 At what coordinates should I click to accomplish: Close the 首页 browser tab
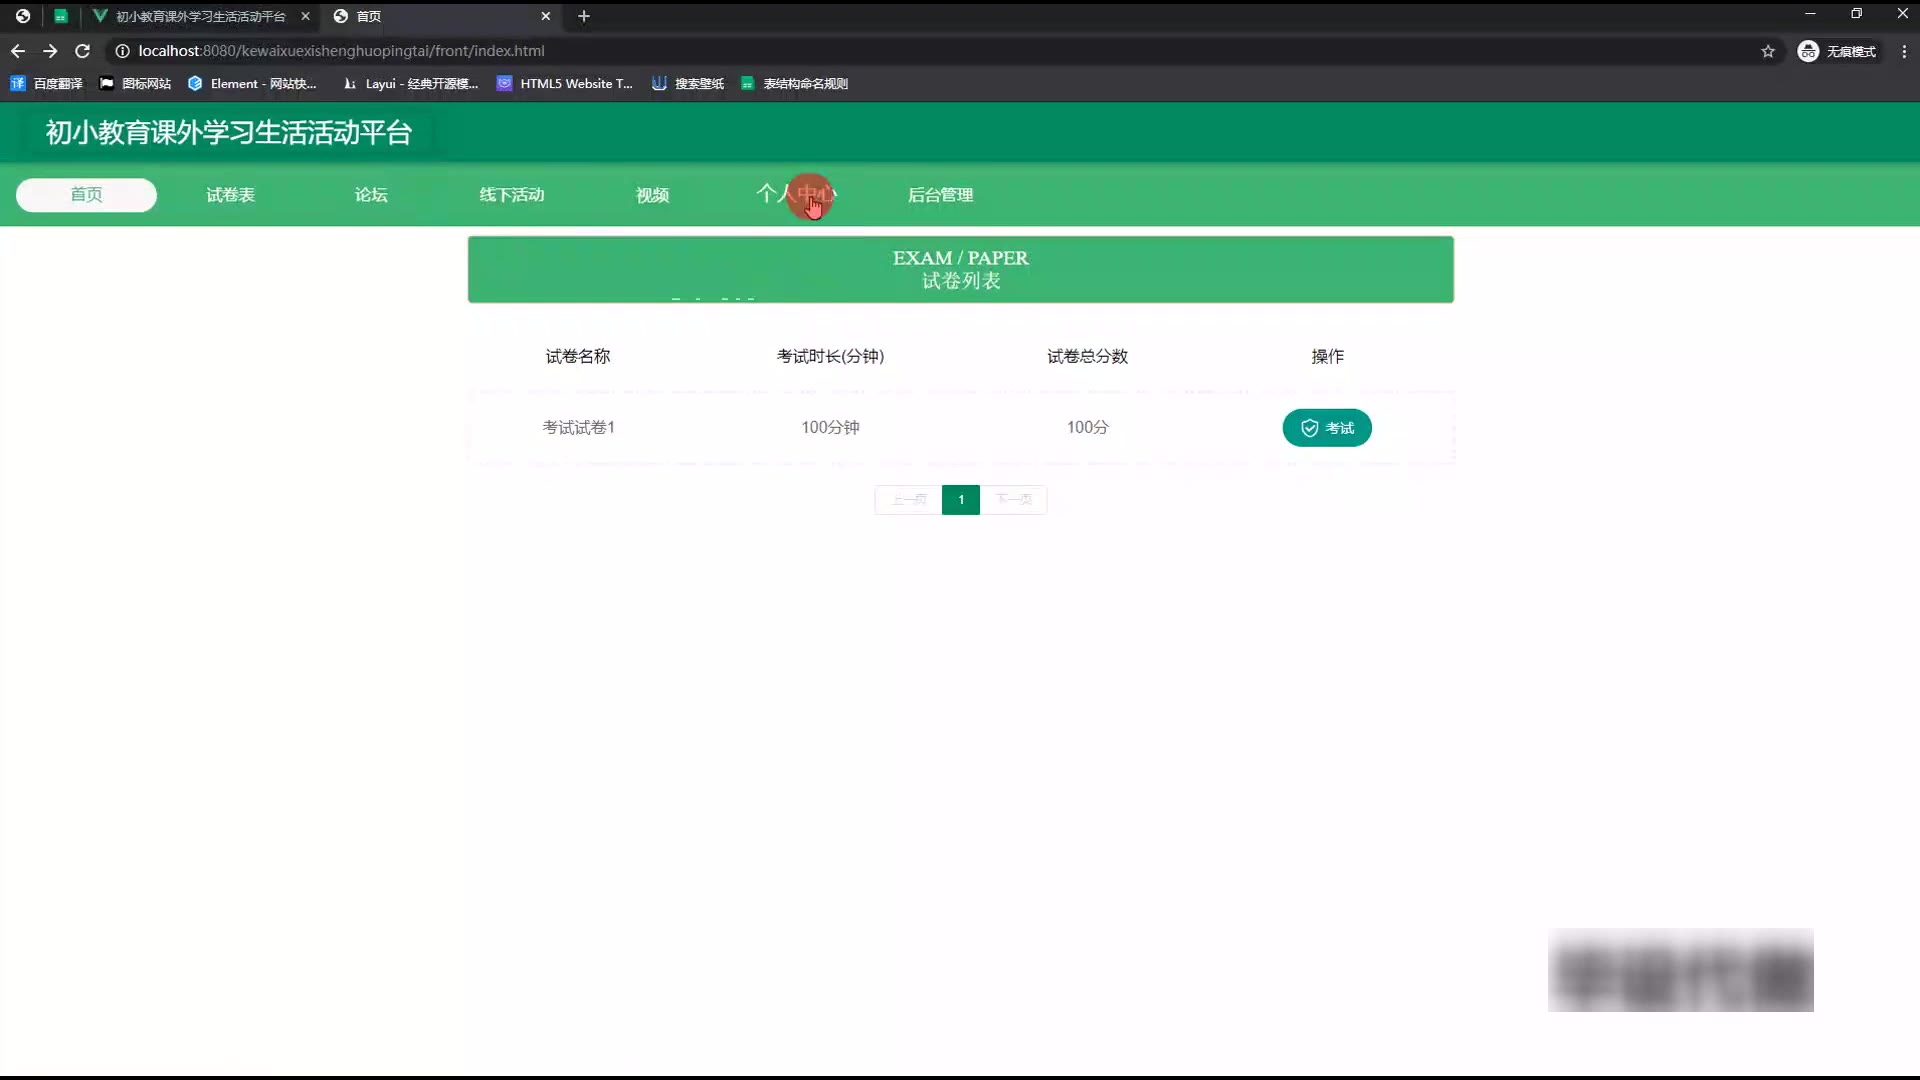tap(545, 16)
